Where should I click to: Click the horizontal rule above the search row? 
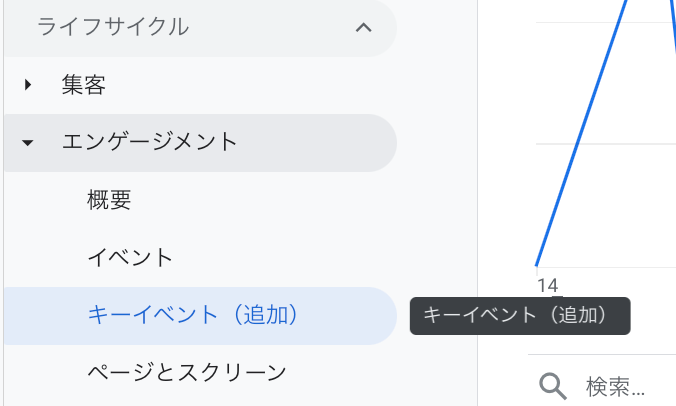pos(602,355)
